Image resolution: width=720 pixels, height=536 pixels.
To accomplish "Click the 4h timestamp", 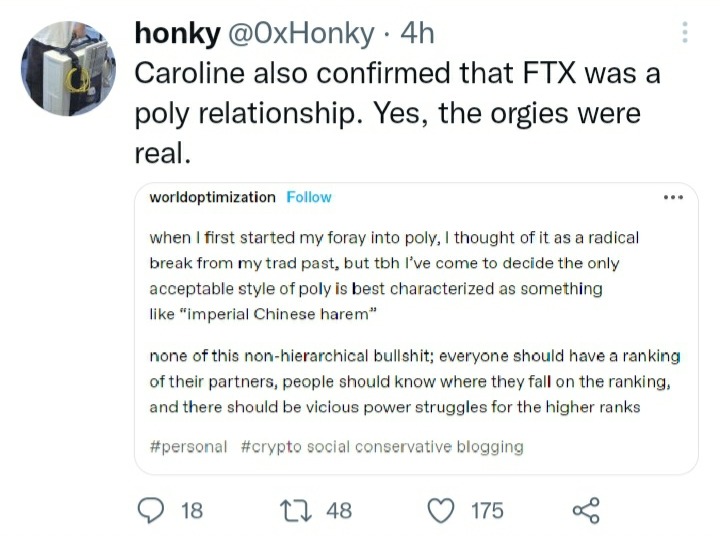I will (x=416, y=33).
